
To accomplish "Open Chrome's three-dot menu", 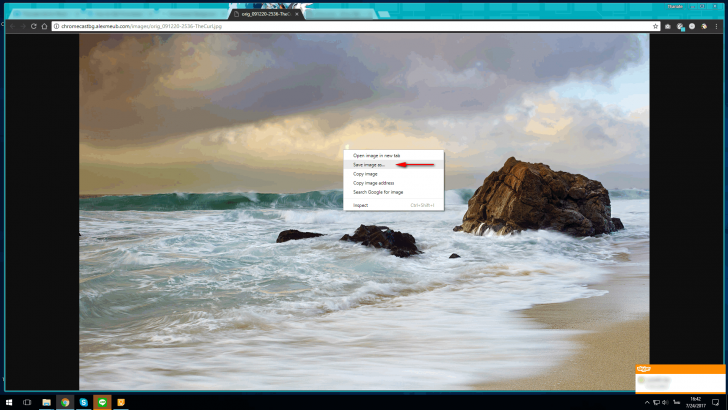I will click(716, 26).
